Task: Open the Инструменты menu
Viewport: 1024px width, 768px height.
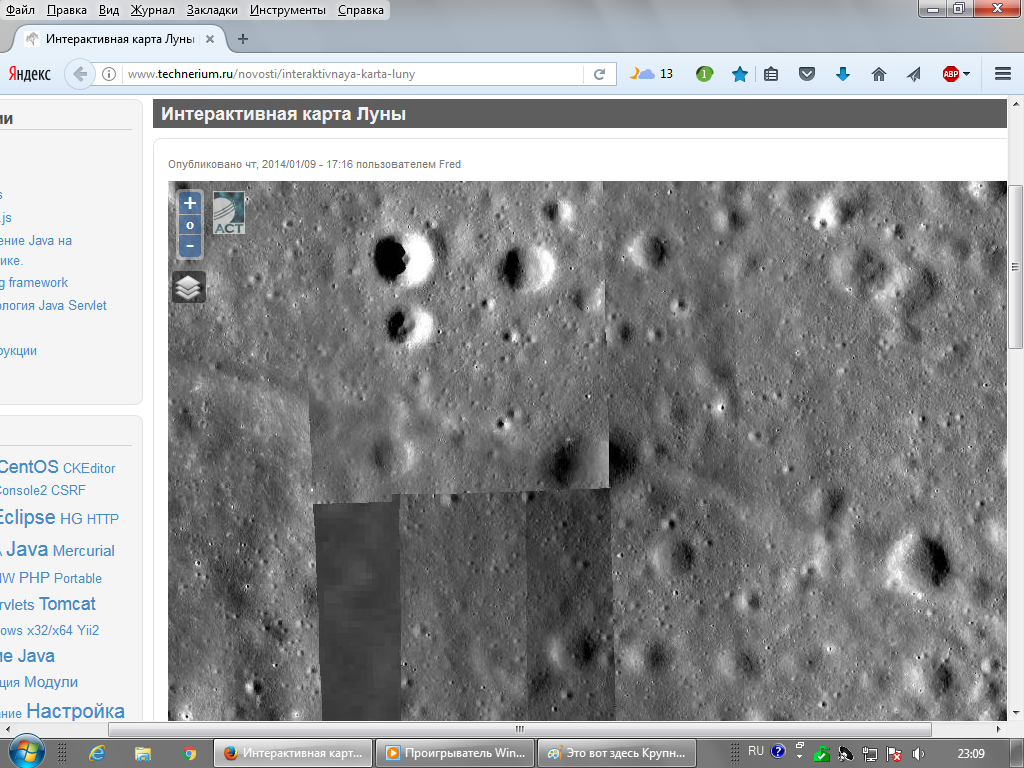Action: point(288,10)
